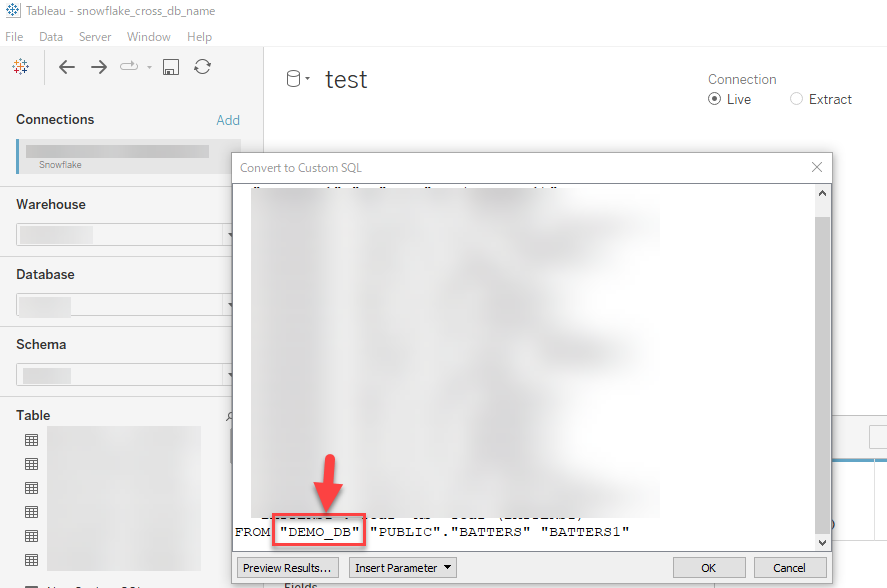
Task: Select the fourth table grid icon
Action: [x=32, y=512]
